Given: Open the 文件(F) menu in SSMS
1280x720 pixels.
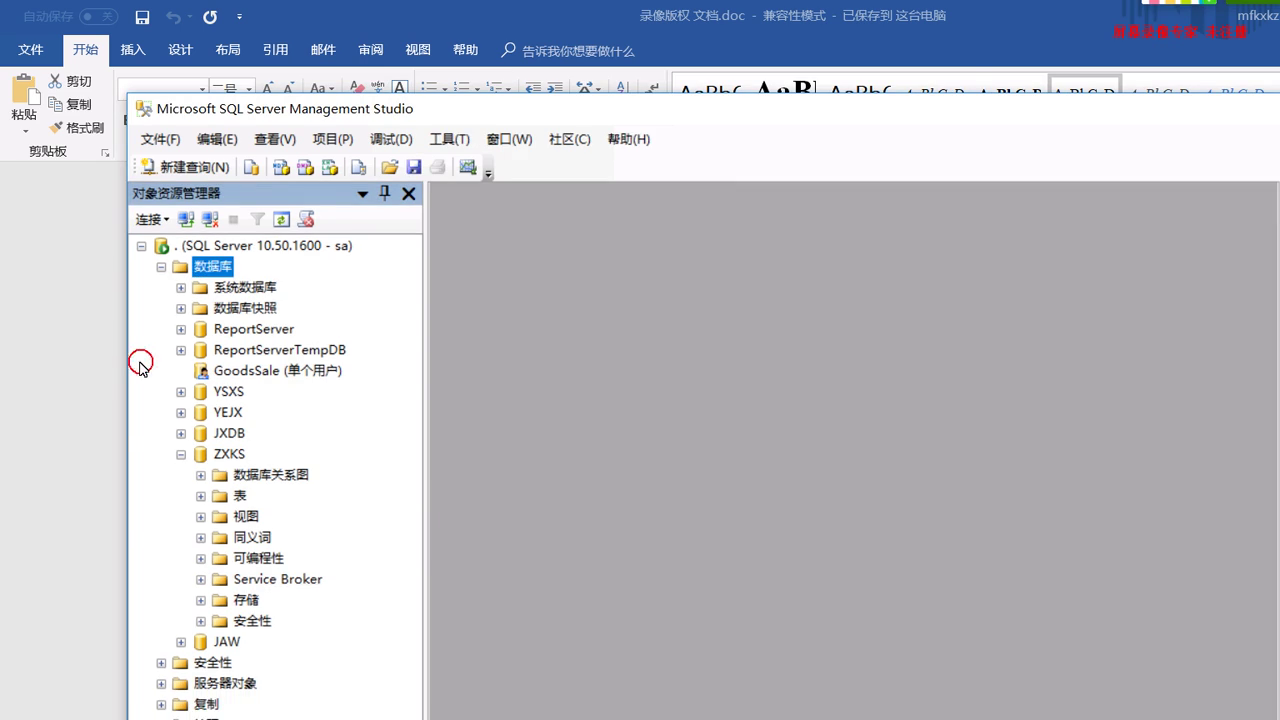Looking at the screenshot, I should [x=160, y=139].
